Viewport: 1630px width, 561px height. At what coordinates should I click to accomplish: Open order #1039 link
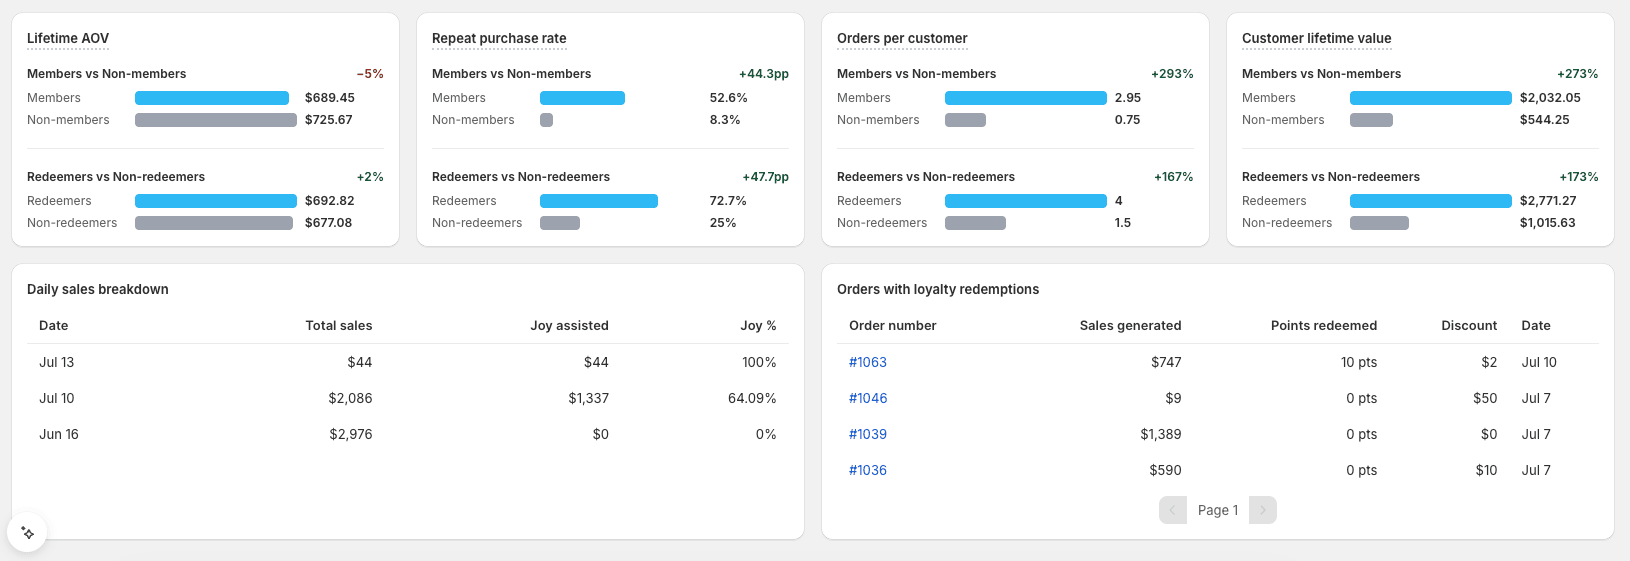tap(868, 434)
